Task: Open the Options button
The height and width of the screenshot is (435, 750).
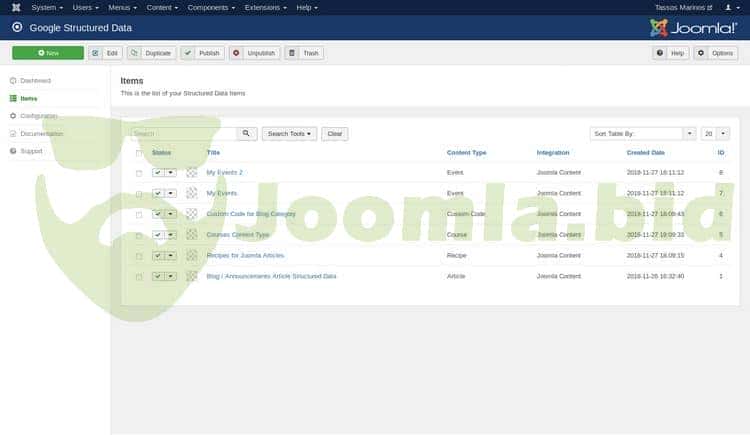Action: click(716, 53)
